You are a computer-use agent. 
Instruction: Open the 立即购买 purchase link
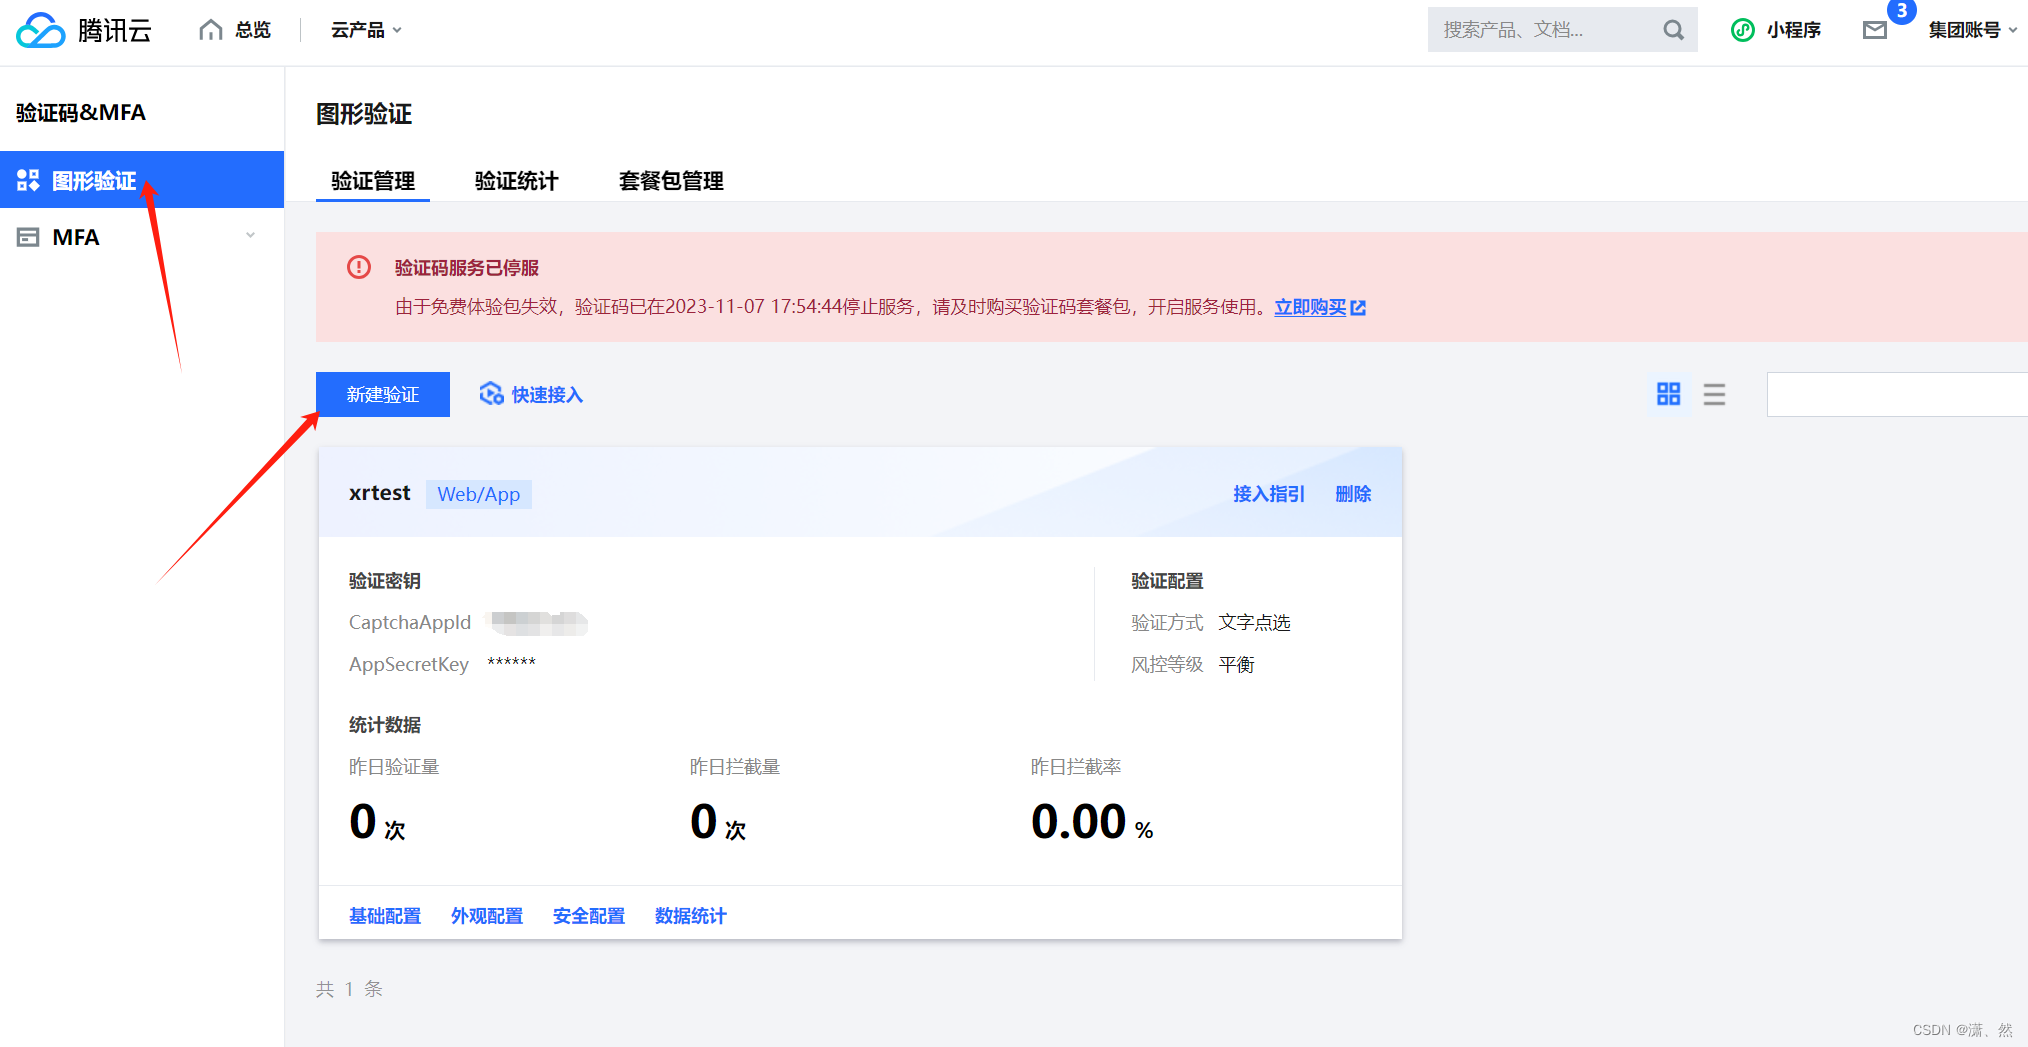(1311, 307)
